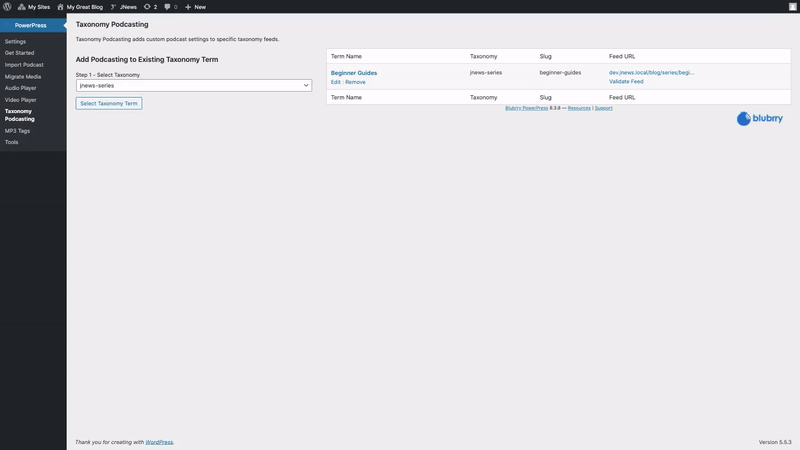Open the Support link in footer
This screenshot has width=800, height=450.
pyautogui.click(x=604, y=108)
